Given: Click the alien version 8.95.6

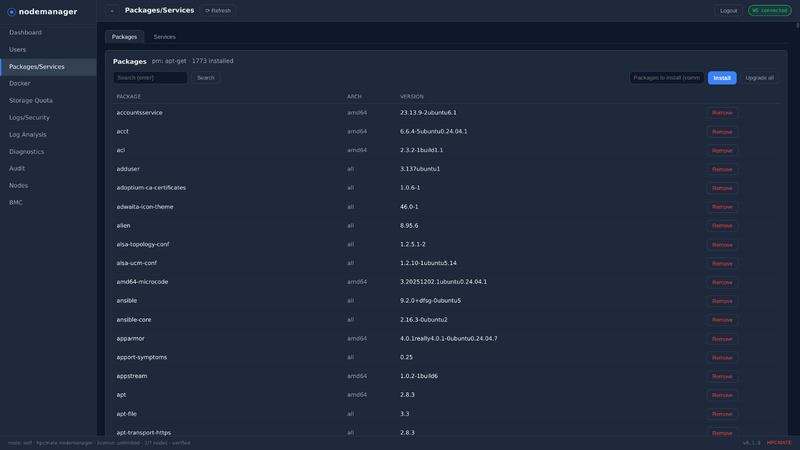Looking at the screenshot, I should pyautogui.click(x=409, y=226).
